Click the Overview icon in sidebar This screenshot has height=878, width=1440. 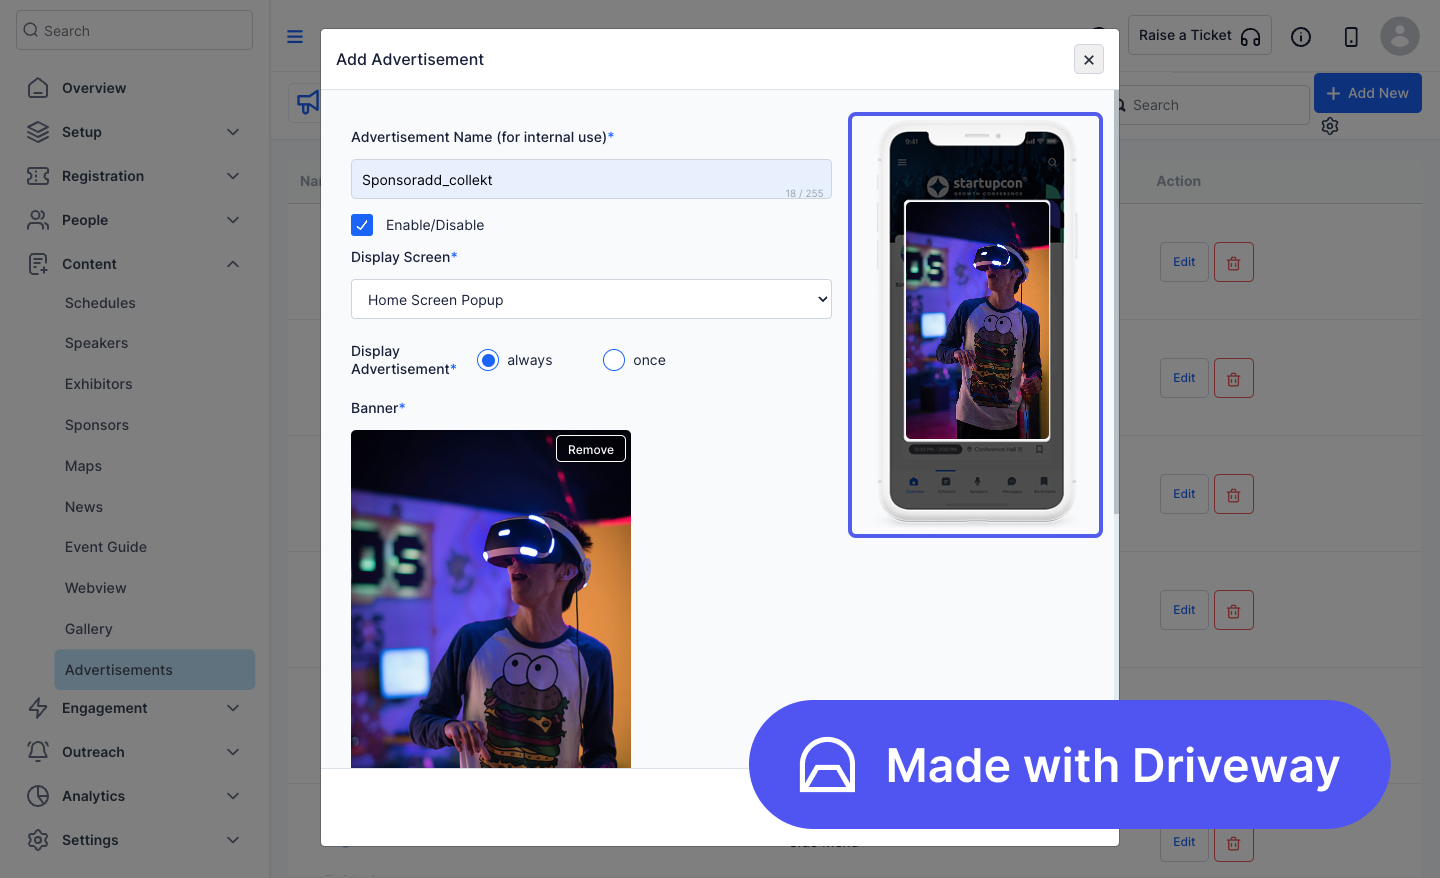(x=38, y=88)
